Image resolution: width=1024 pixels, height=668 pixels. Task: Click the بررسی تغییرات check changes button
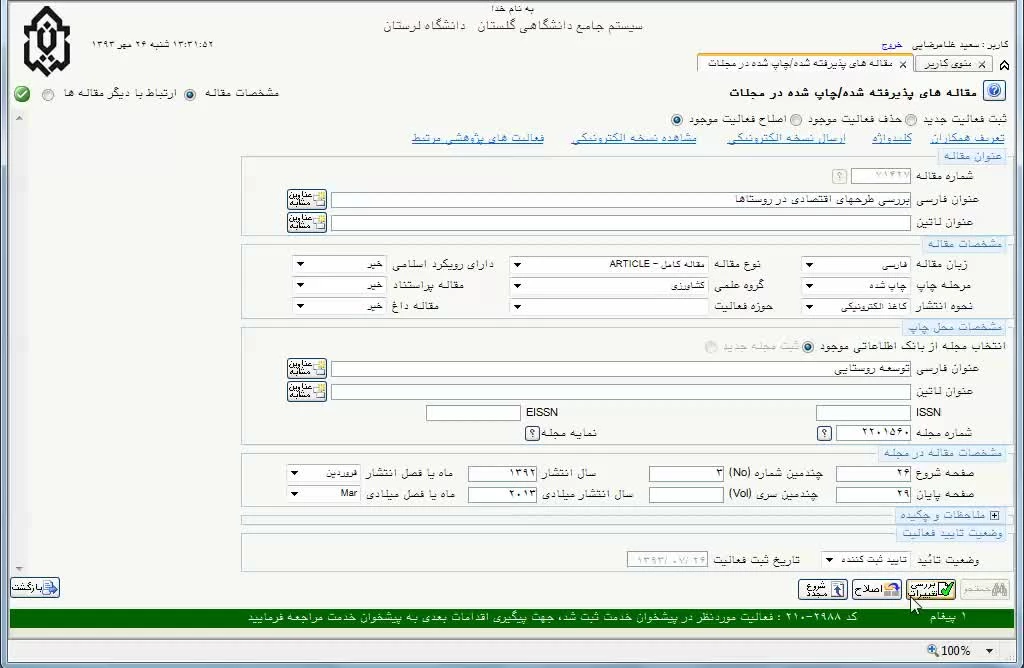point(931,589)
